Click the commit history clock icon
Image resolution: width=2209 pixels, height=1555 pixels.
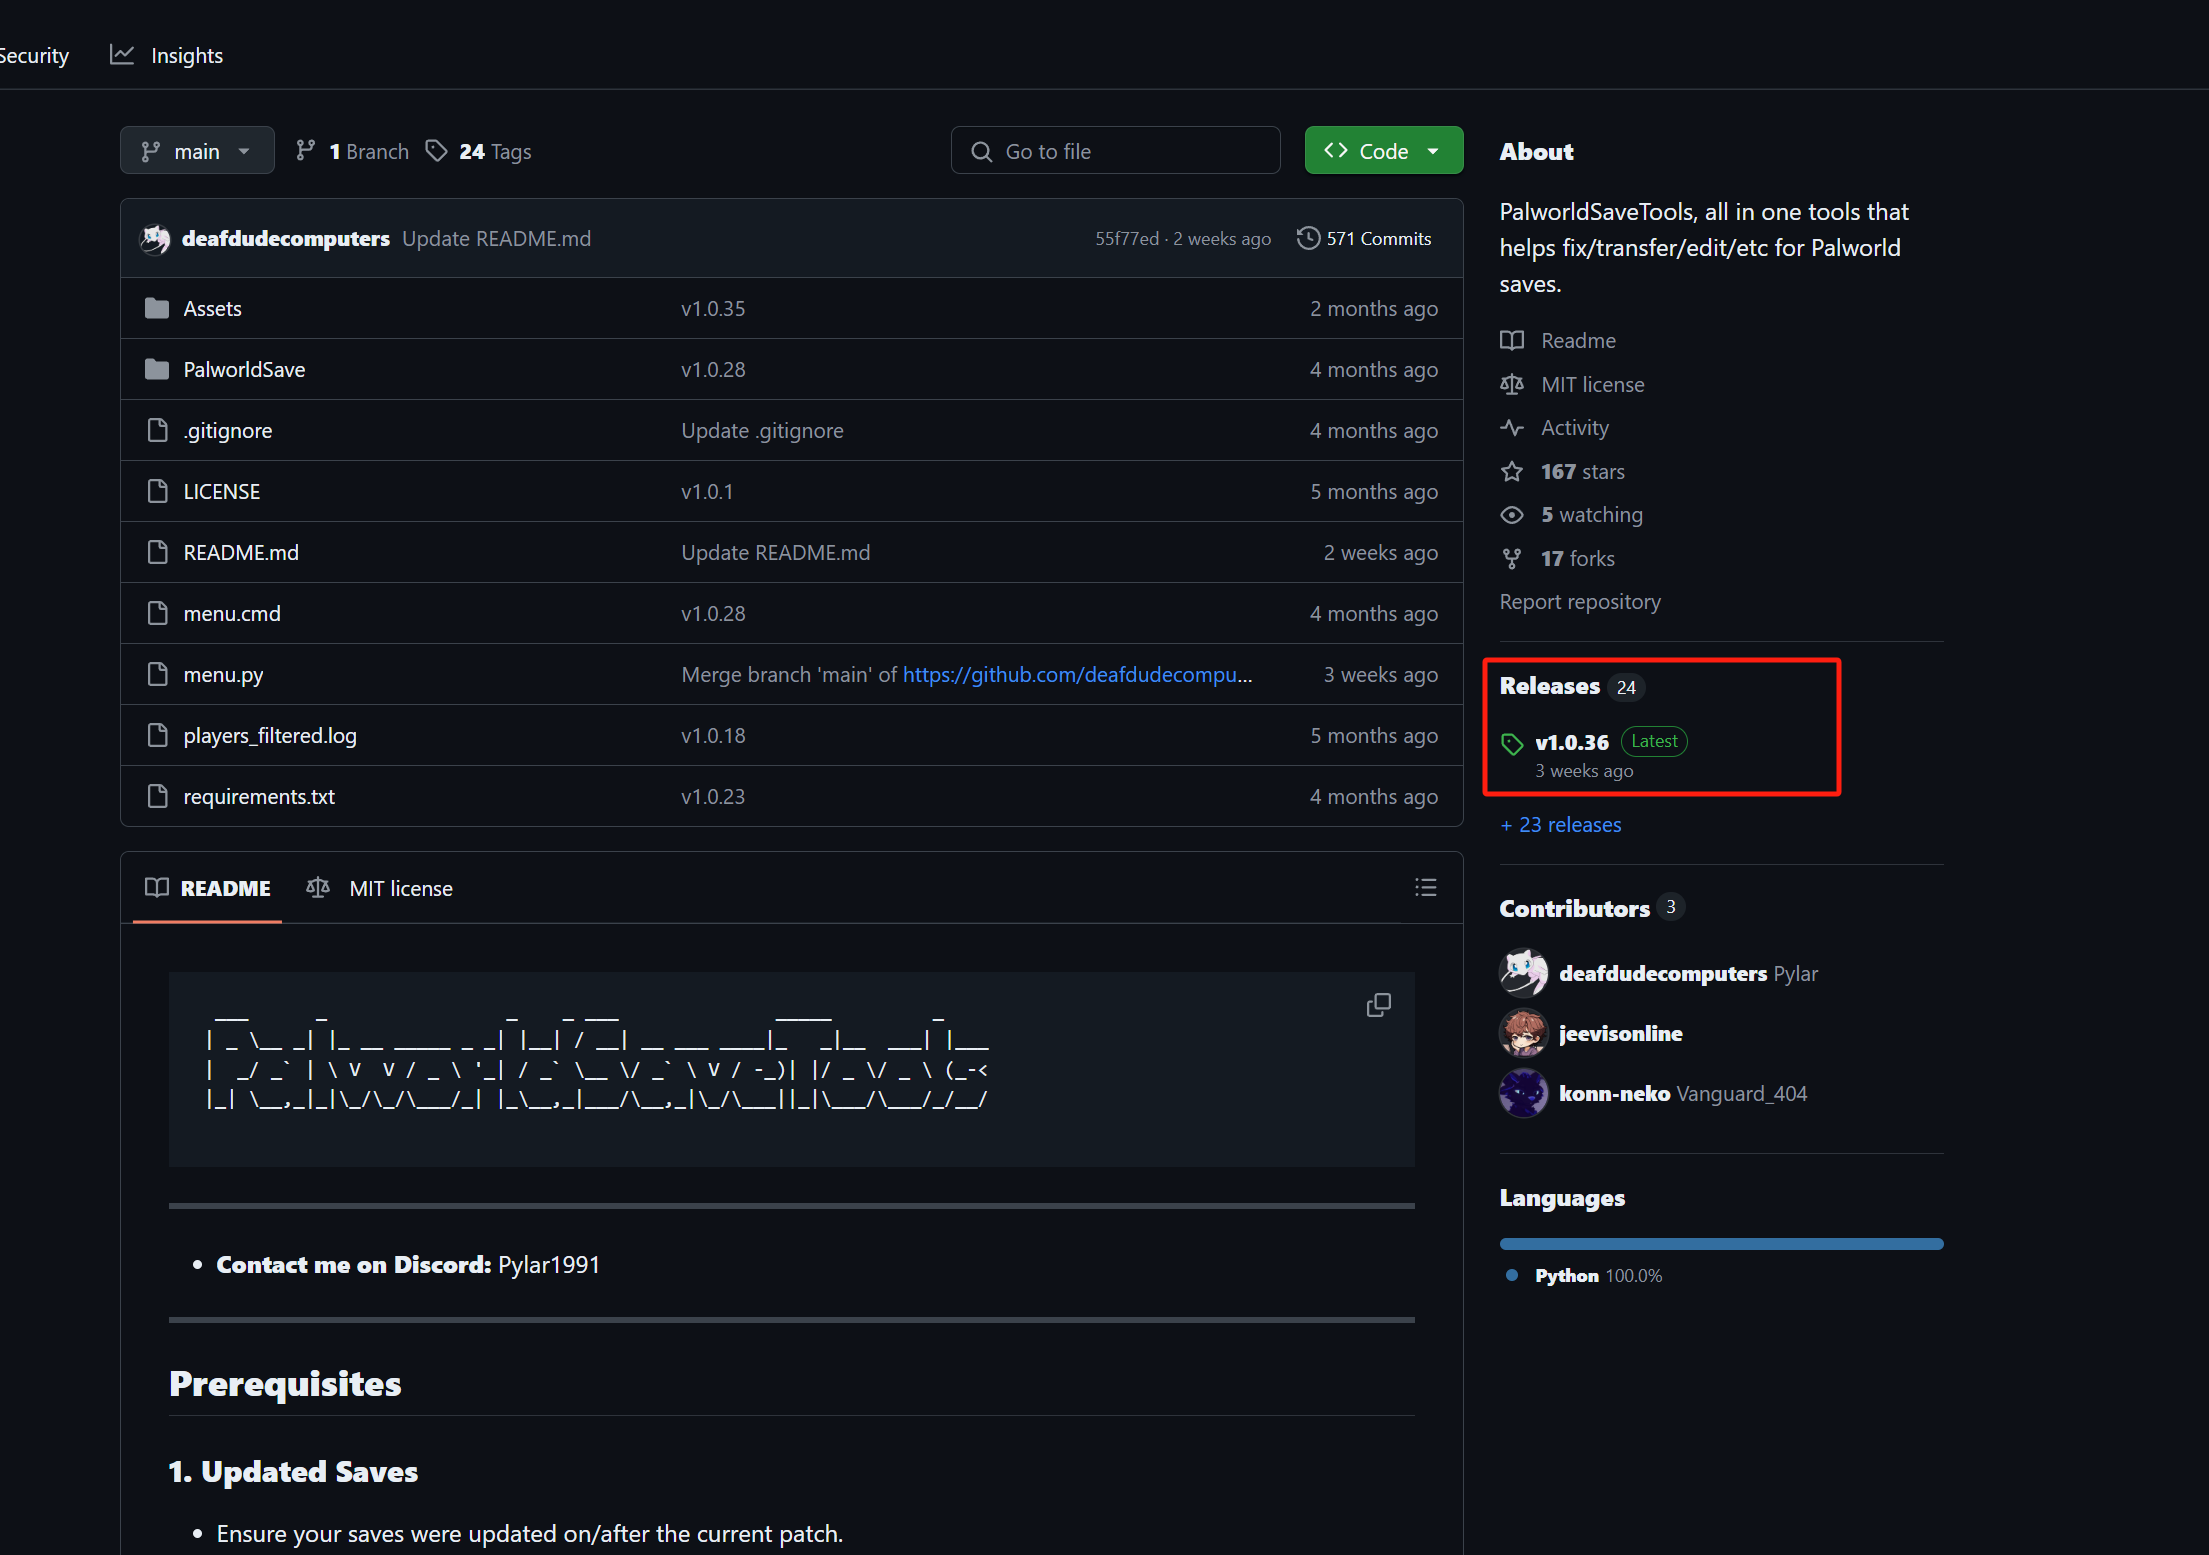[1308, 238]
